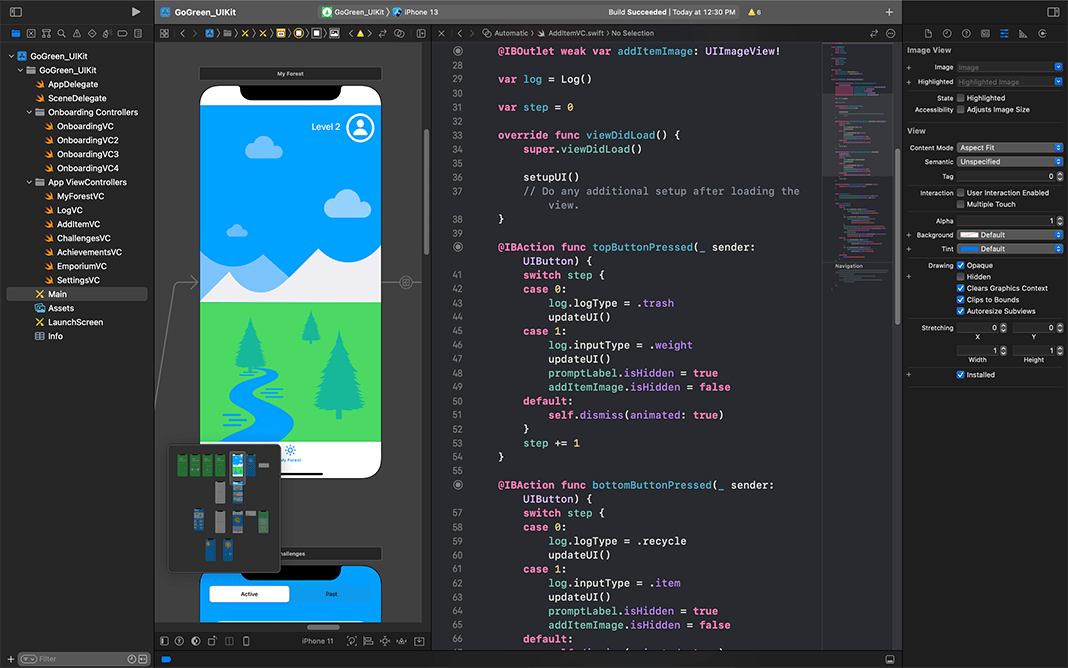Open the Source Control navigator
Image resolution: width=1068 pixels, height=668 pixels.
point(31,33)
